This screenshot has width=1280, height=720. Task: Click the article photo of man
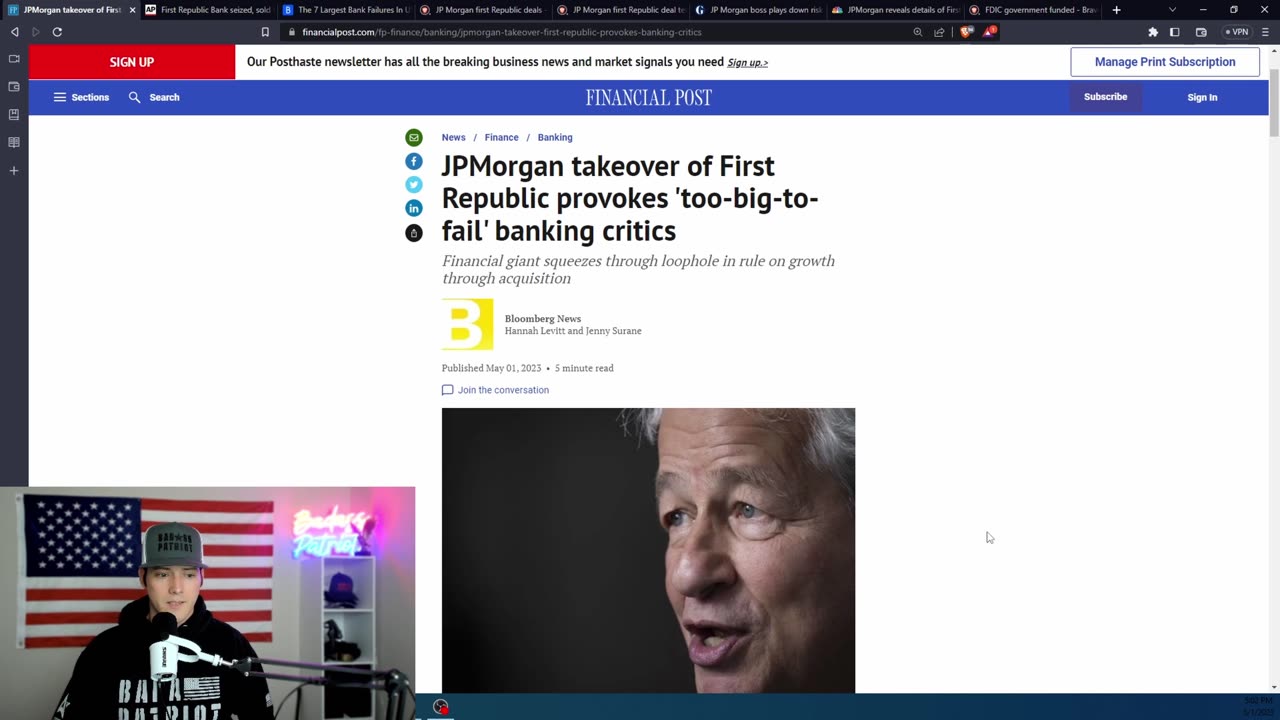tap(648, 550)
